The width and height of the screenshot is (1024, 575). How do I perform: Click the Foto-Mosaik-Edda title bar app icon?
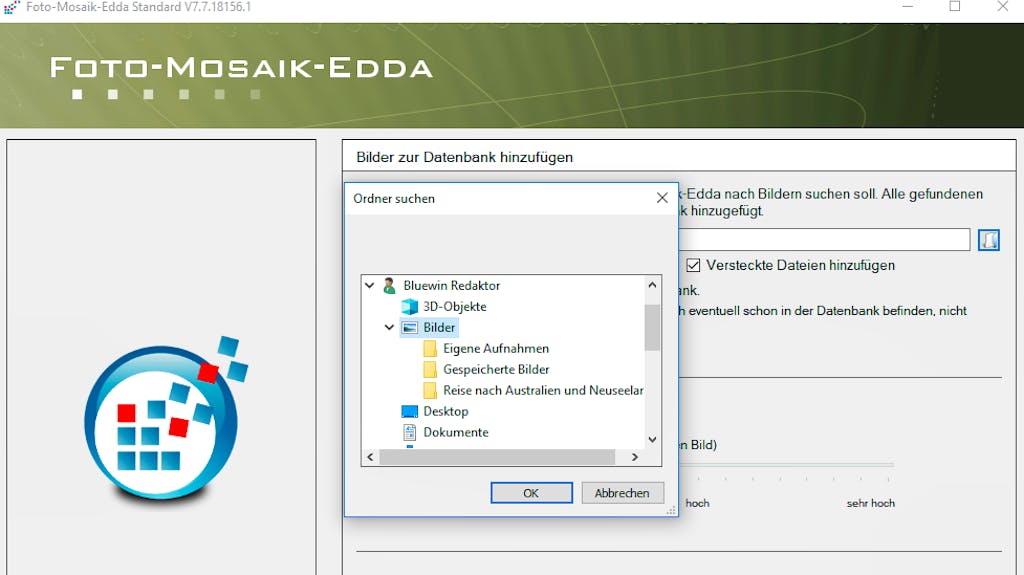tap(11, 7)
